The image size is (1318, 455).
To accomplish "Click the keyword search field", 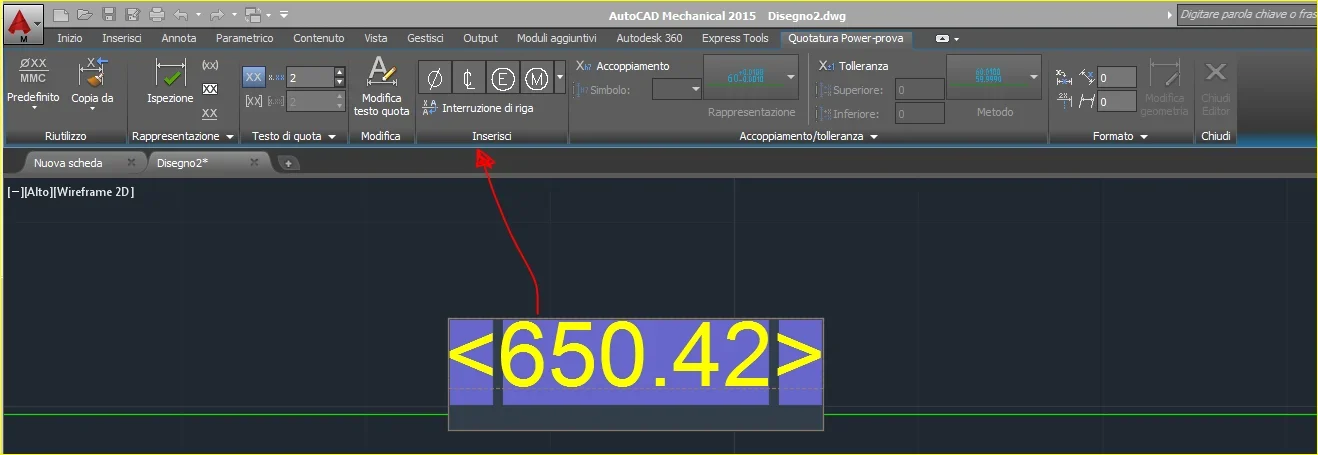I will (1246, 14).
